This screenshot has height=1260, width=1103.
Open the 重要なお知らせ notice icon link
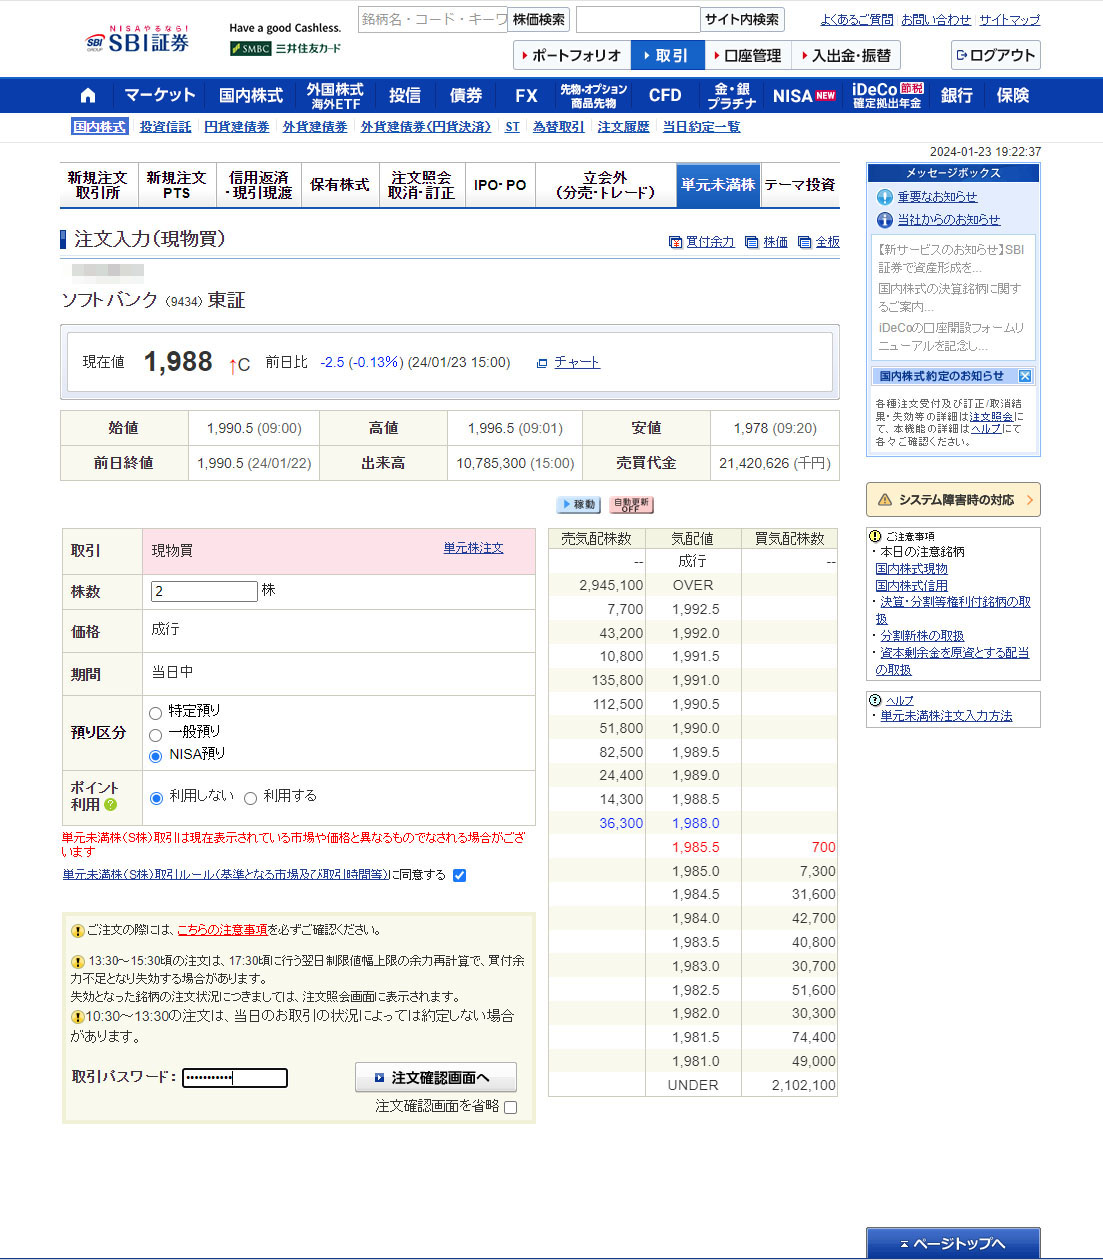tap(884, 197)
